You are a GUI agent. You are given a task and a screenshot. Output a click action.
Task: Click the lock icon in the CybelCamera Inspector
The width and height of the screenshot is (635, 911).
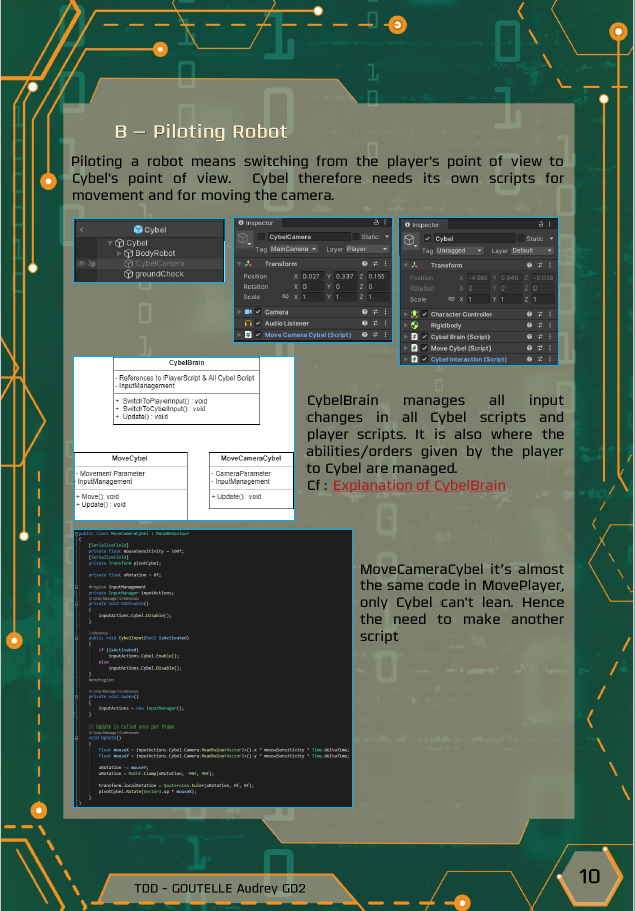tap(376, 223)
